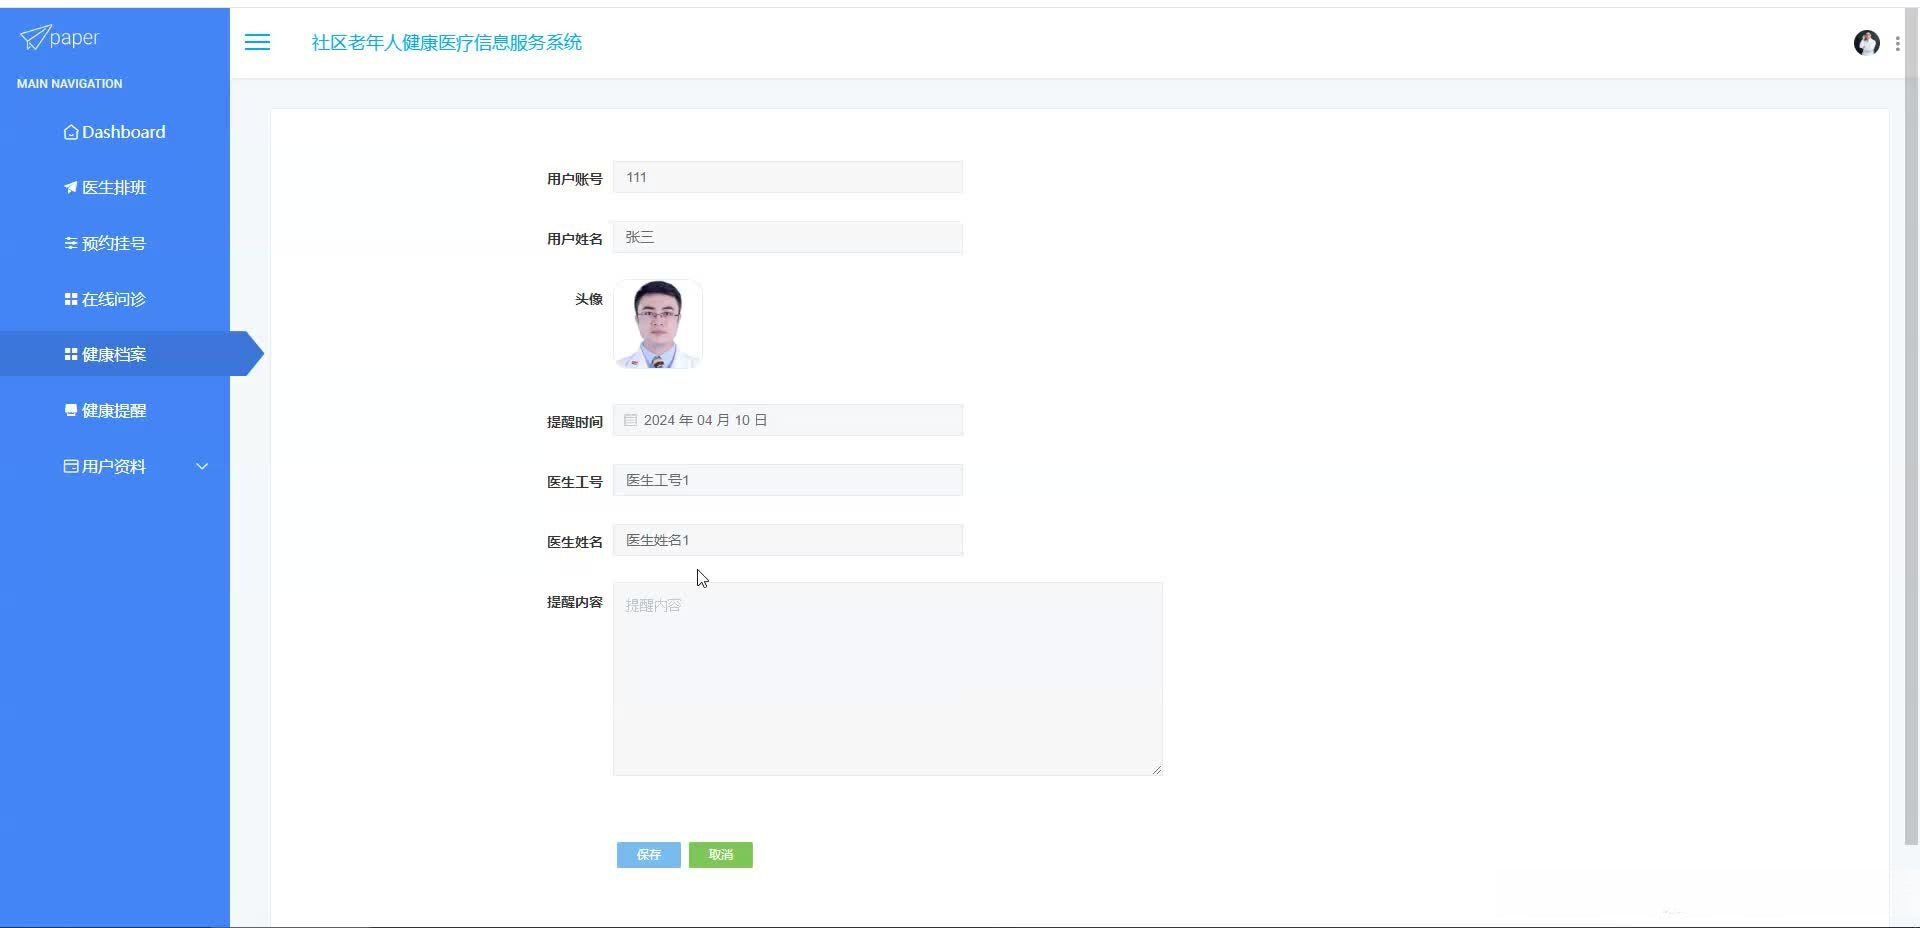Click the 取消 cancel button
The height and width of the screenshot is (928, 1920).
[720, 855]
